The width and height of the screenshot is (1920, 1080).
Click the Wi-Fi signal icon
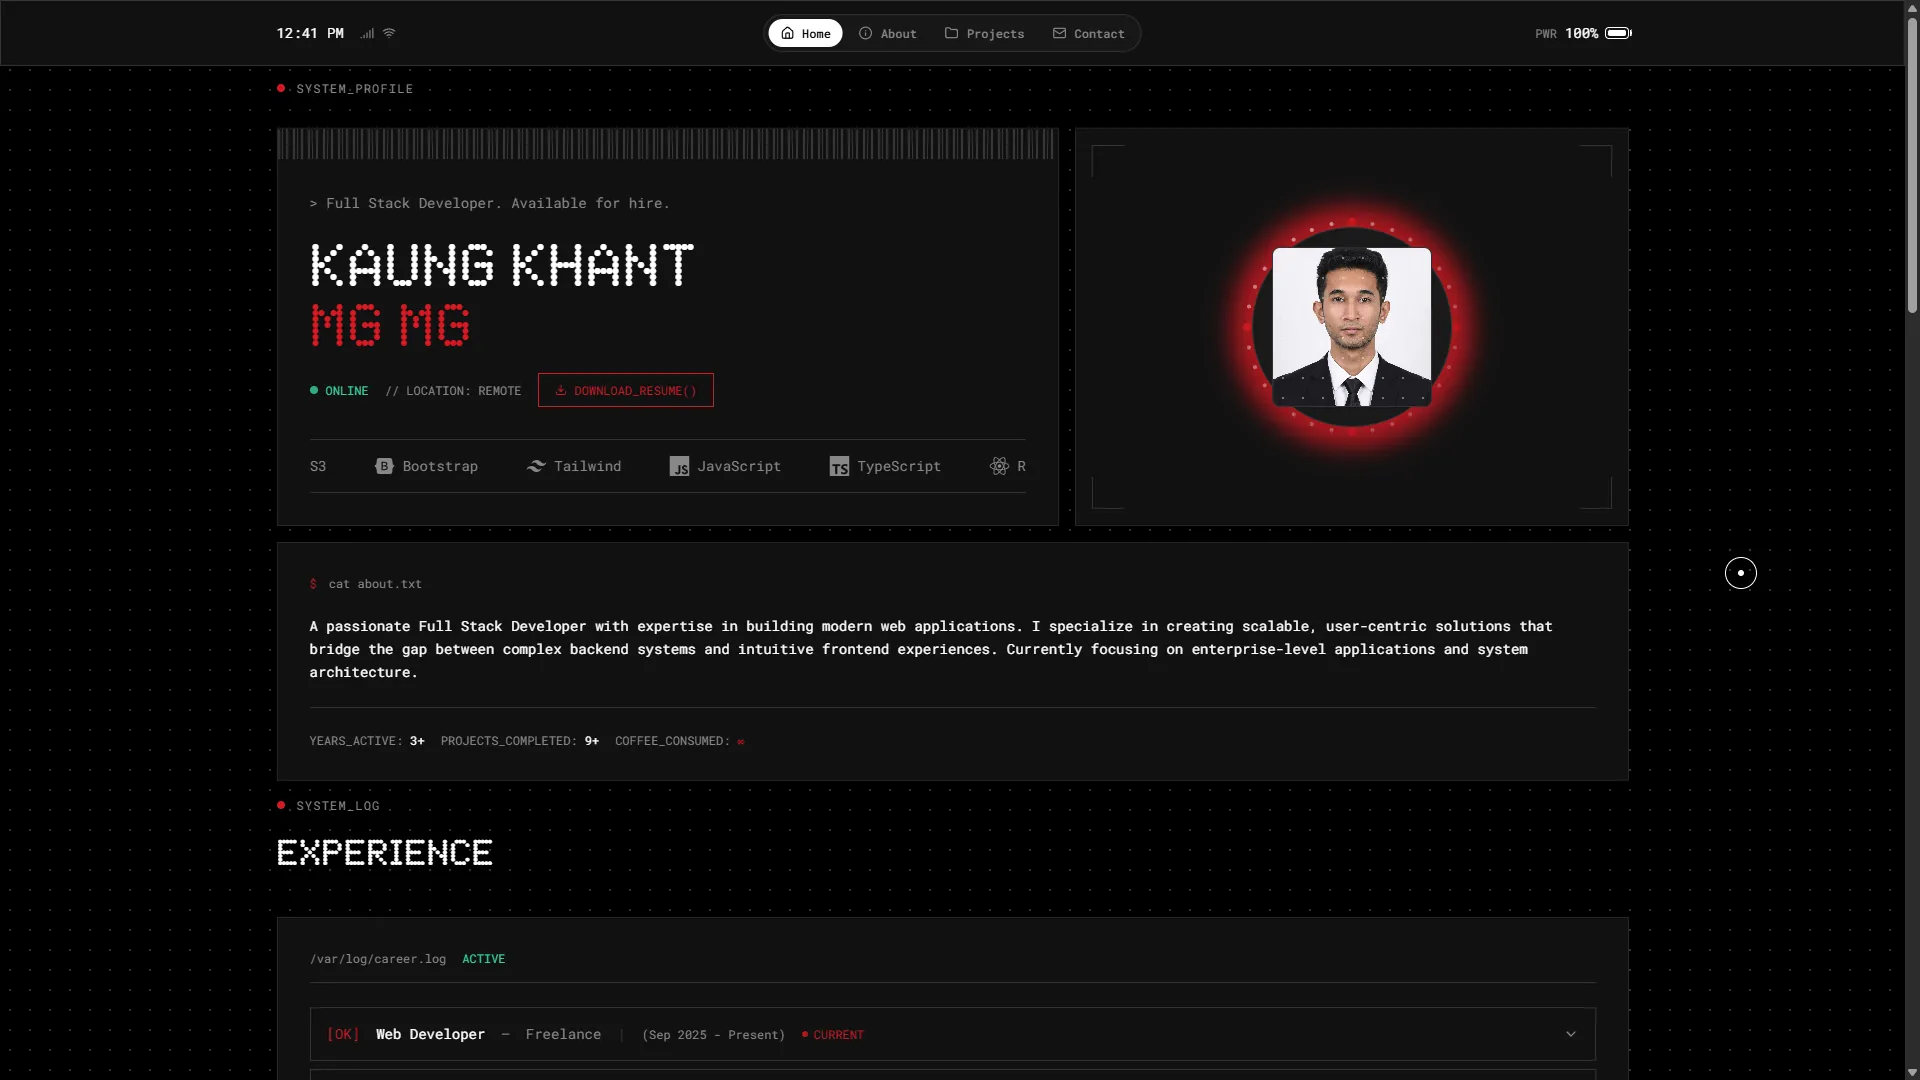[389, 33]
